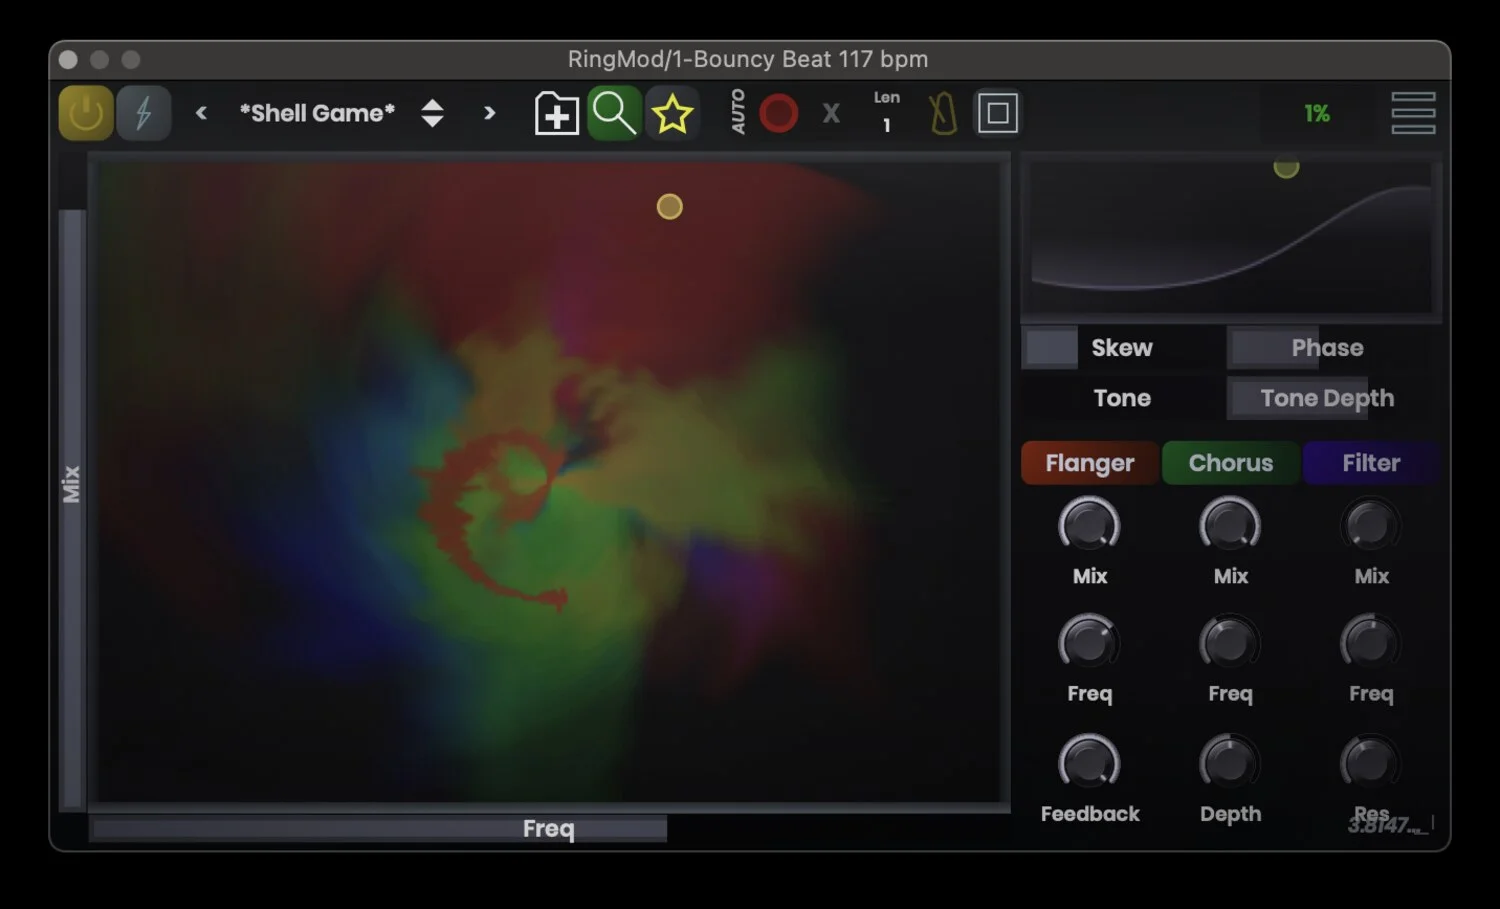Screen dimensions: 1500x909
Task: Click the Filter effect button
Action: click(1371, 463)
